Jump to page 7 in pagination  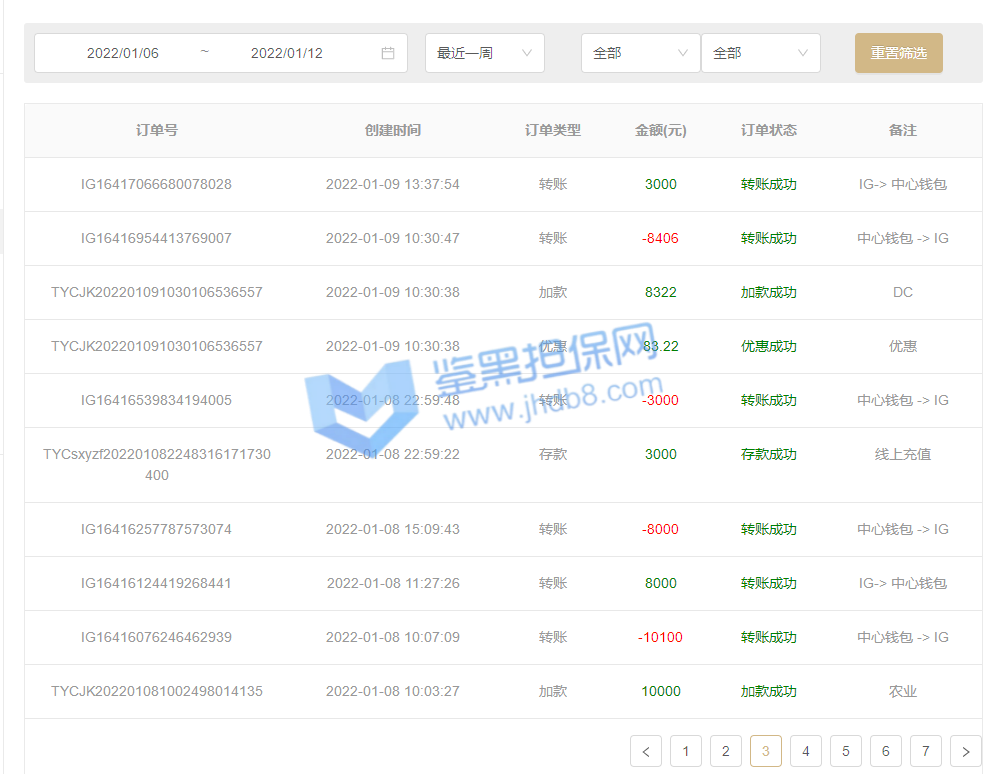pos(926,751)
